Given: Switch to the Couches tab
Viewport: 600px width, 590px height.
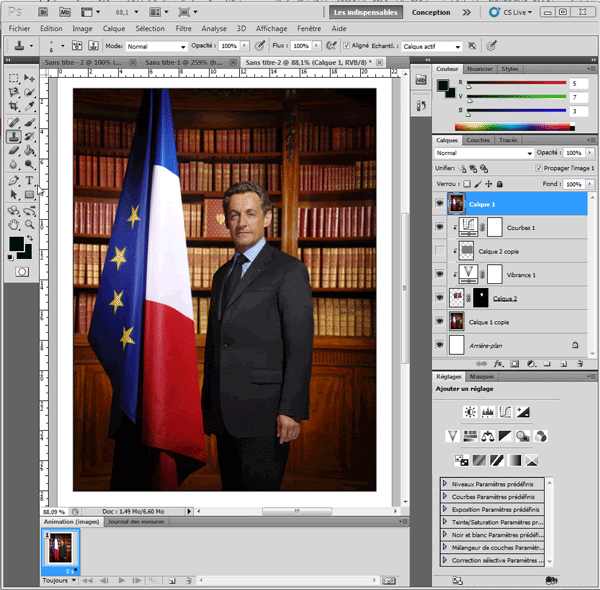Looking at the screenshot, I should point(478,140).
